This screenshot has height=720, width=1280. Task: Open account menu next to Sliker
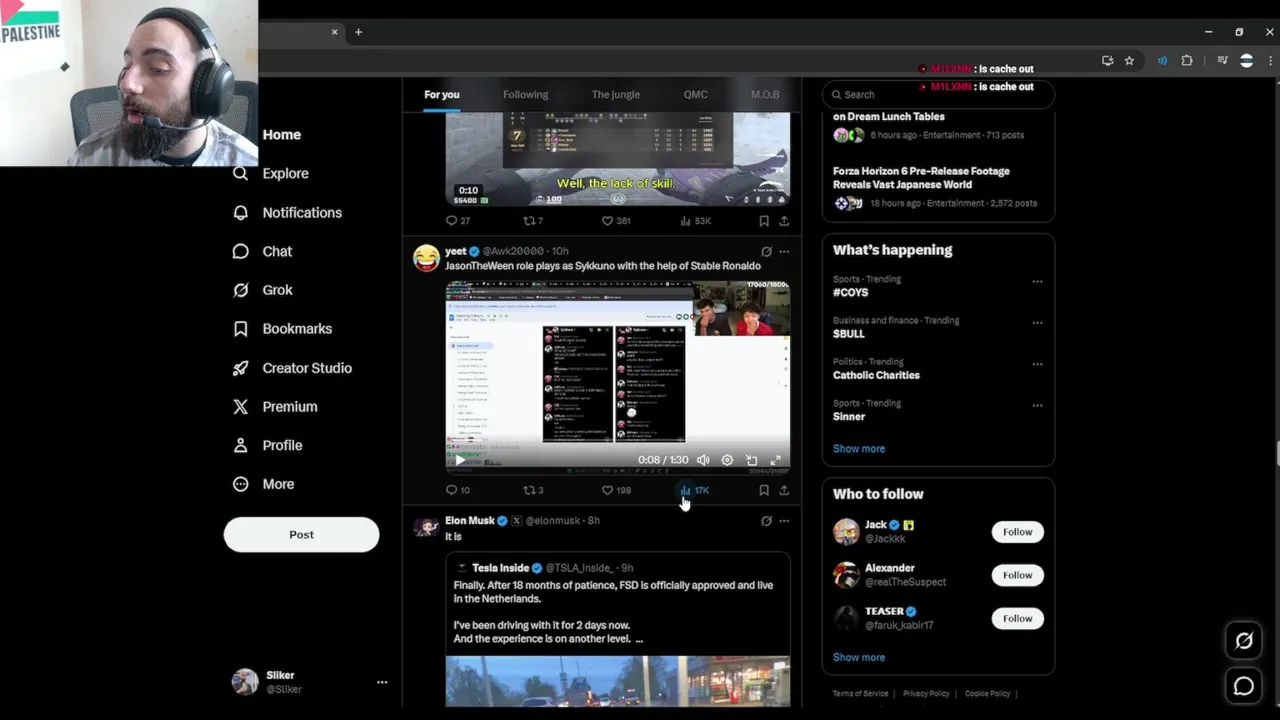(x=382, y=682)
